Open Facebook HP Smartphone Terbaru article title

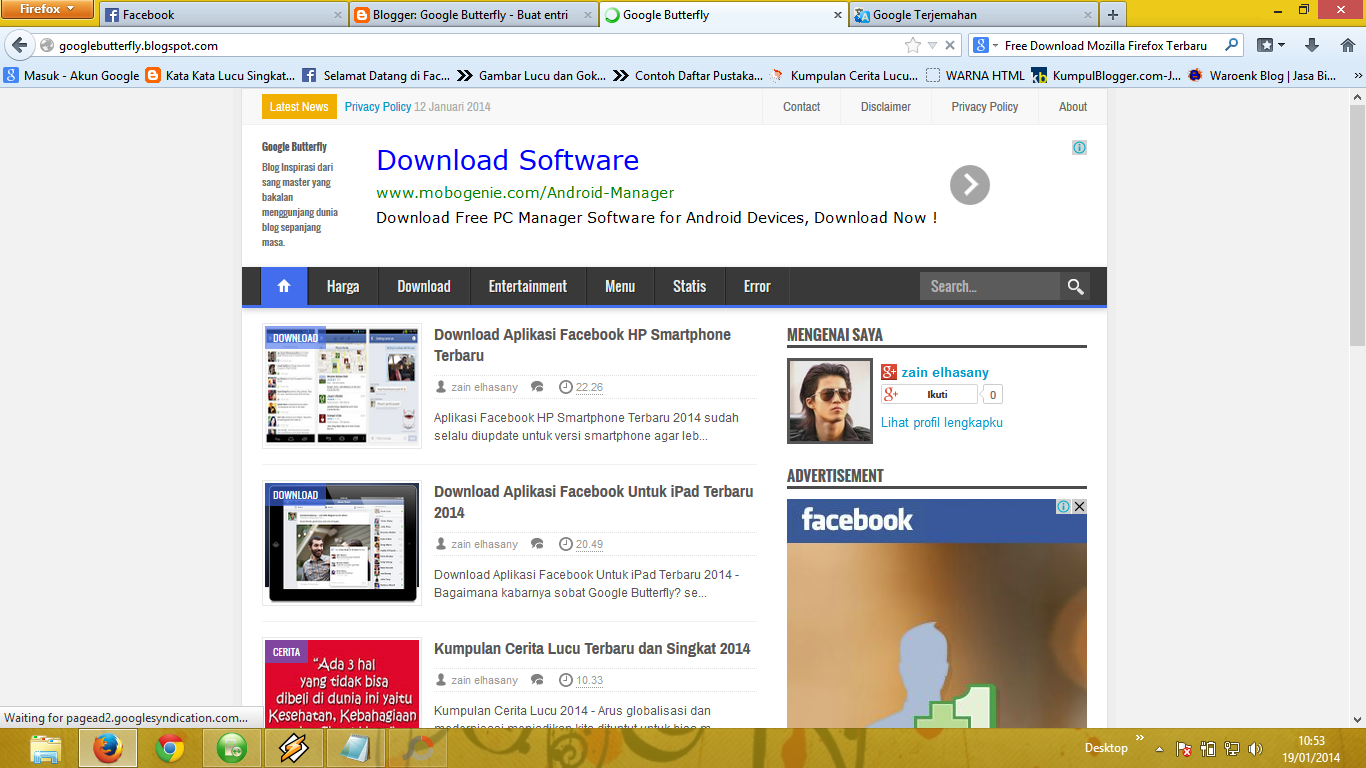click(x=582, y=345)
